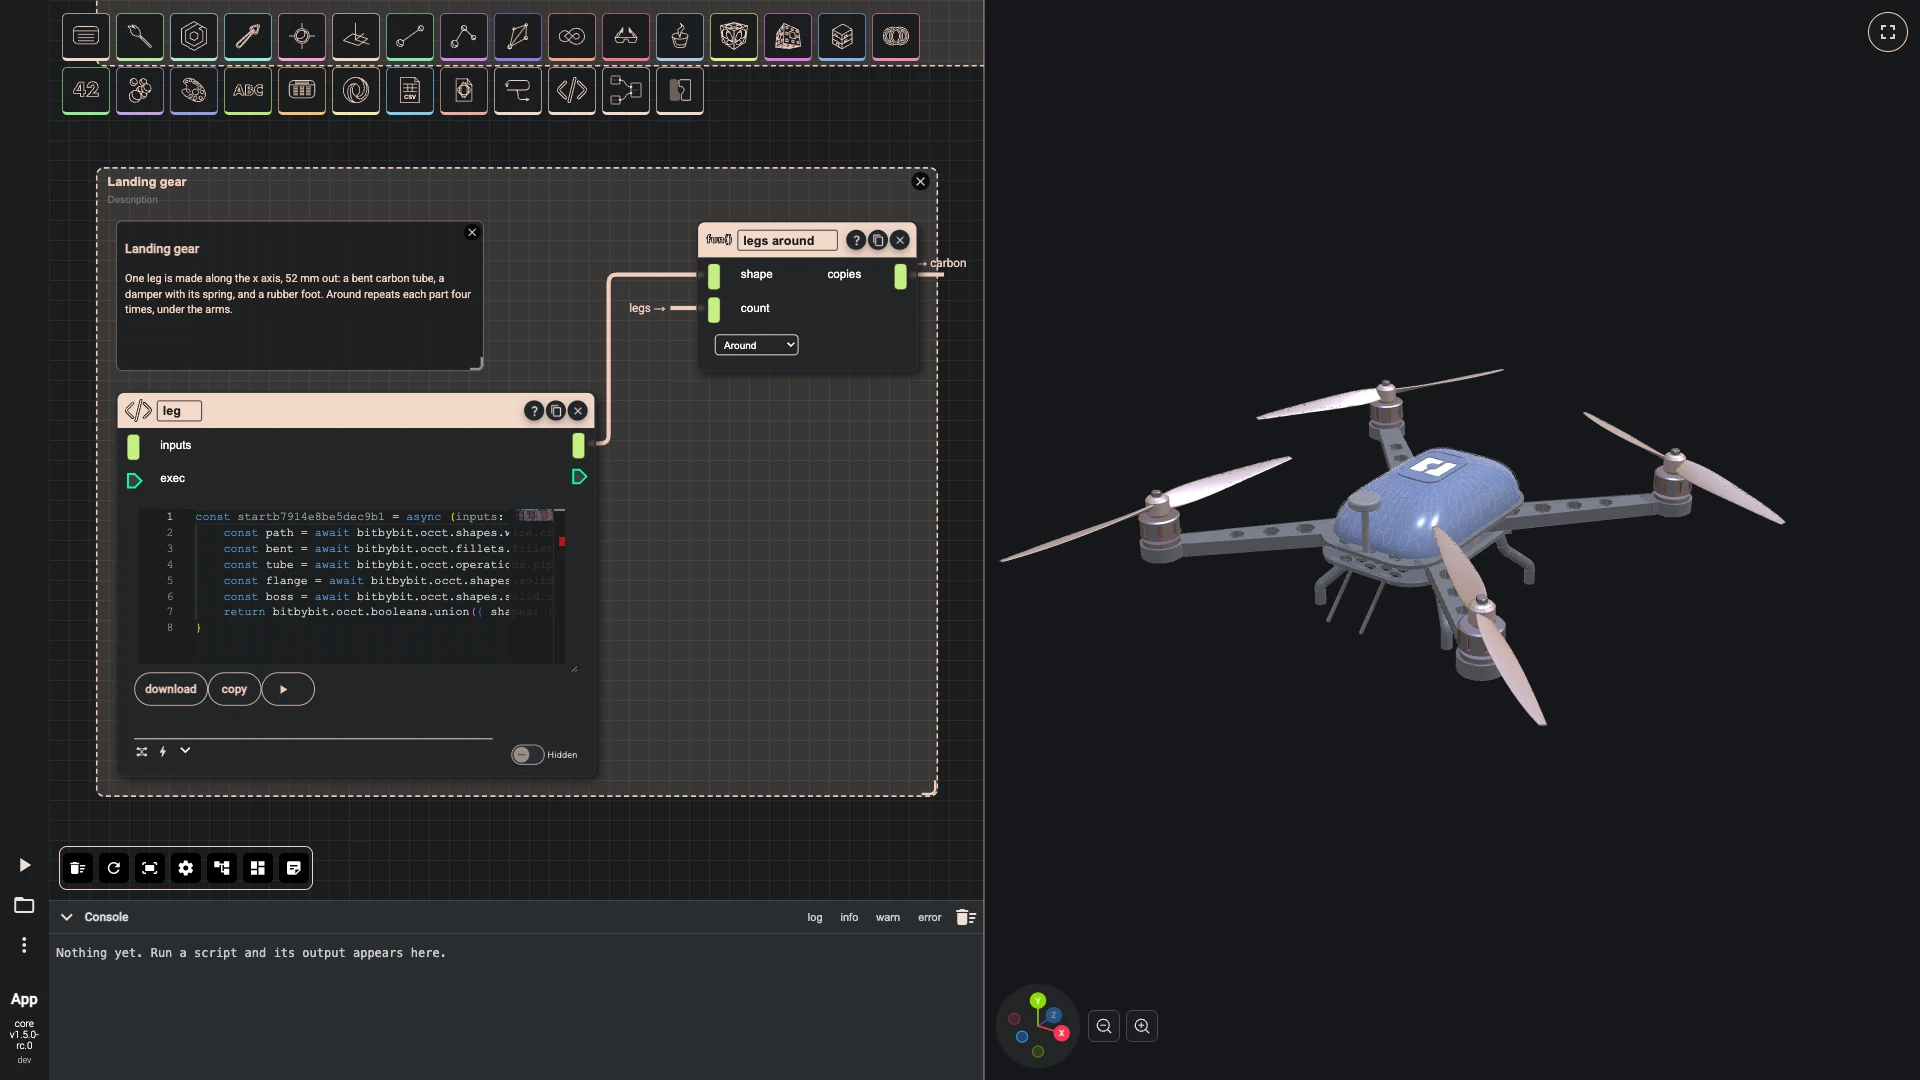Toggle the log console filter
The width and height of the screenshot is (1920, 1080).
(815, 917)
